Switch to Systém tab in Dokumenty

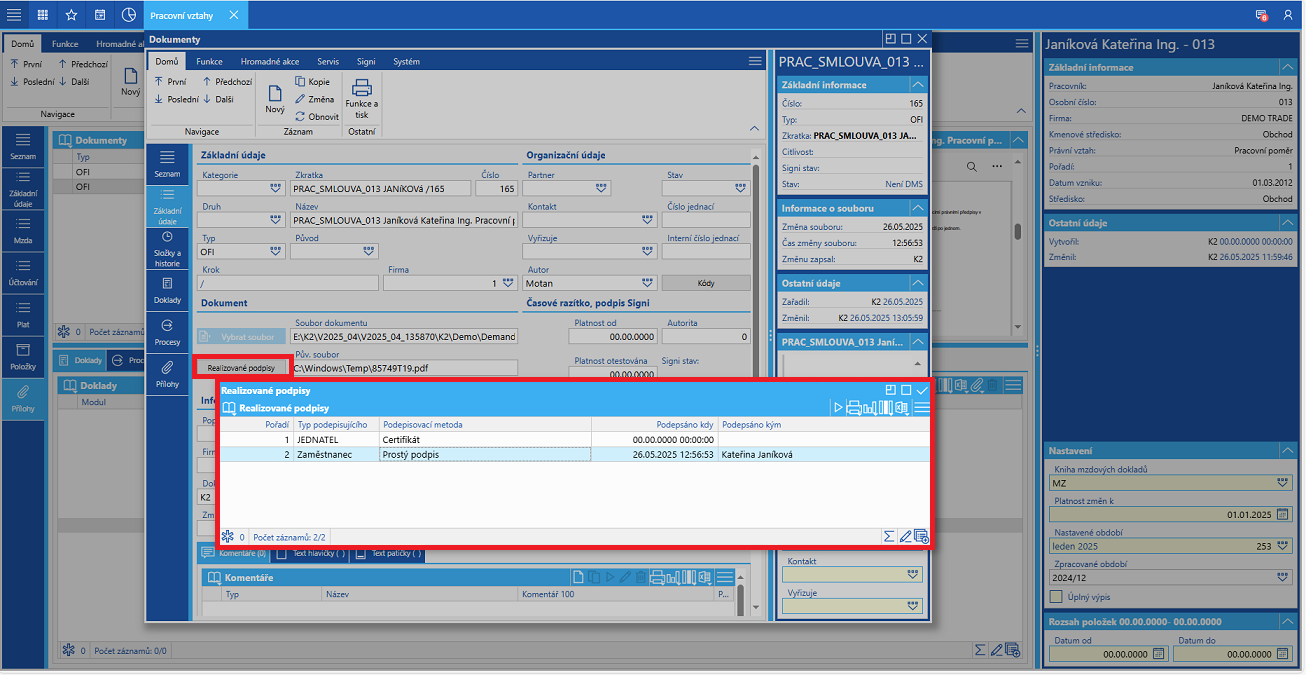click(x=406, y=61)
